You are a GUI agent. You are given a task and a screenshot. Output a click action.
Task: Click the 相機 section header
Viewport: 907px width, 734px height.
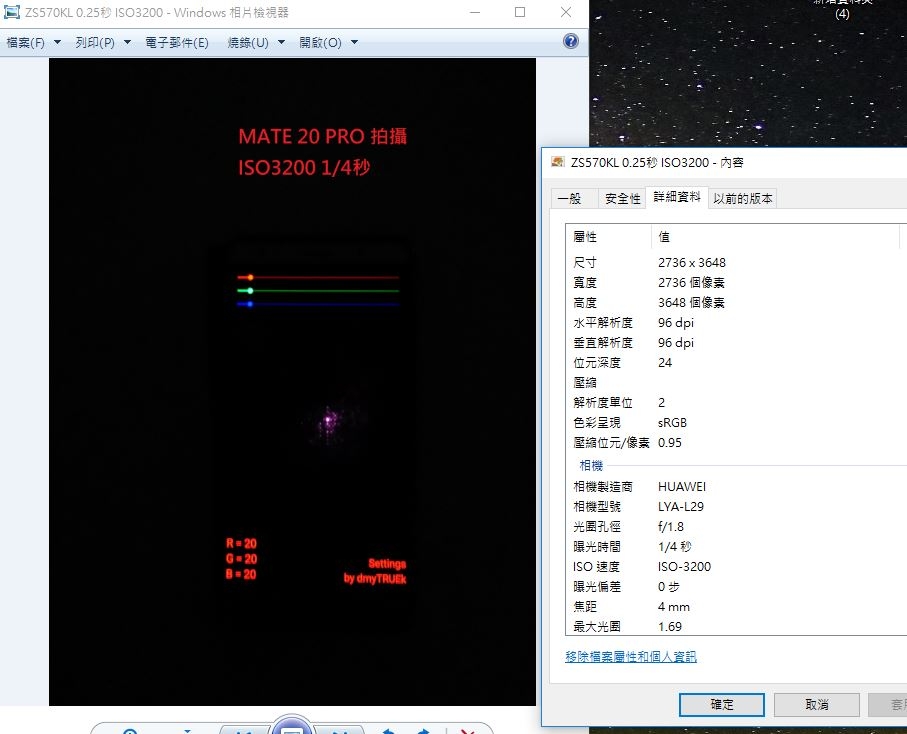[591, 465]
